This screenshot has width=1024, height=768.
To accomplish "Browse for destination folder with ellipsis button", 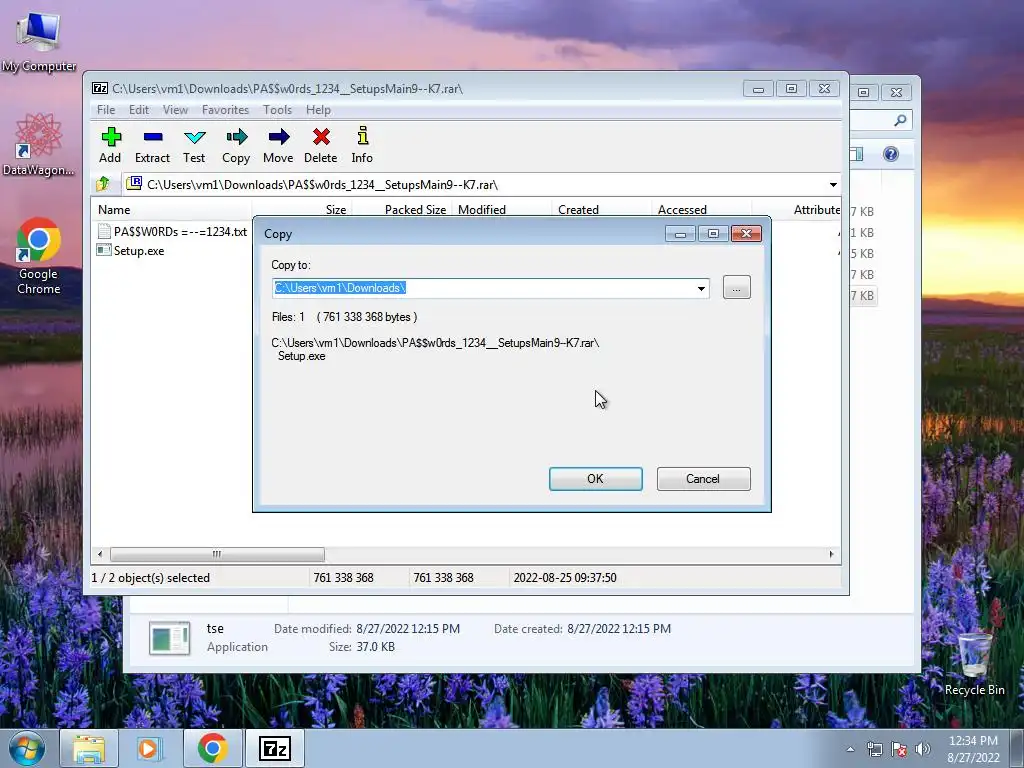I will 737,288.
